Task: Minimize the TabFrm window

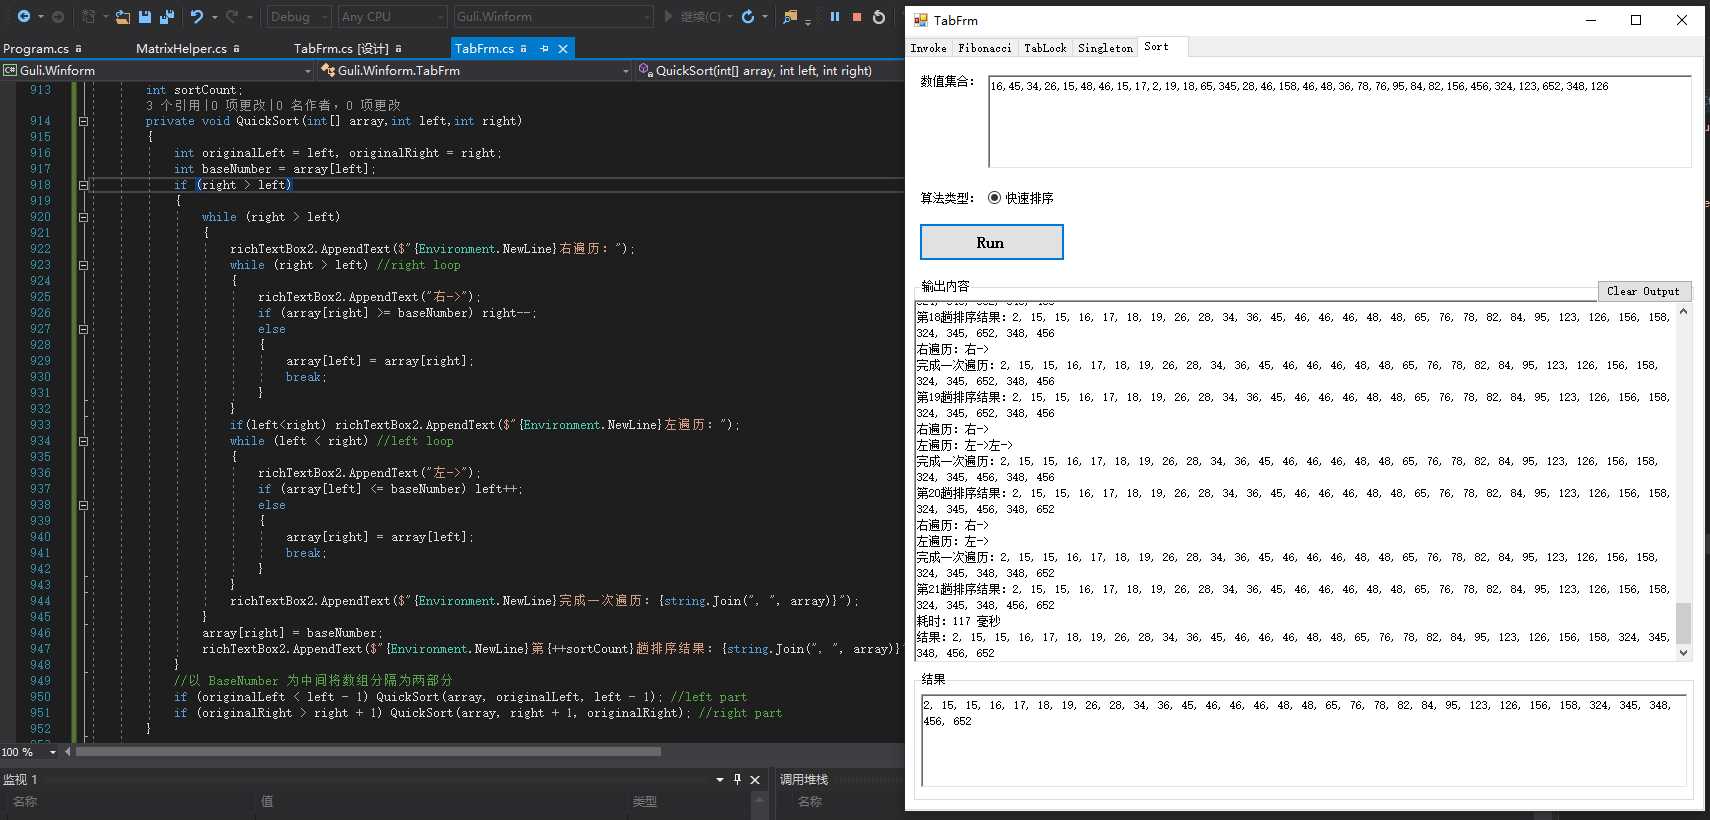Action: point(1590,20)
